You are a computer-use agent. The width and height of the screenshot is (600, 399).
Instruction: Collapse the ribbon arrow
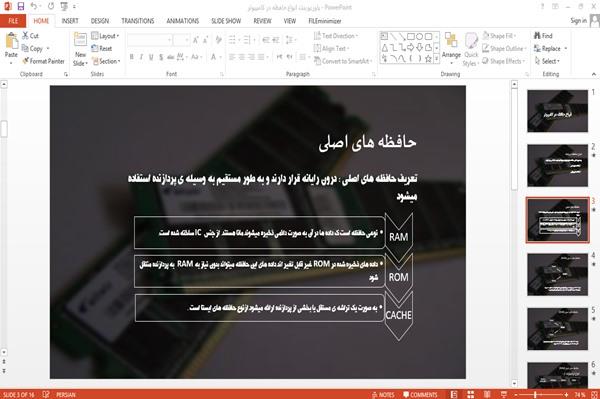[x=593, y=74]
